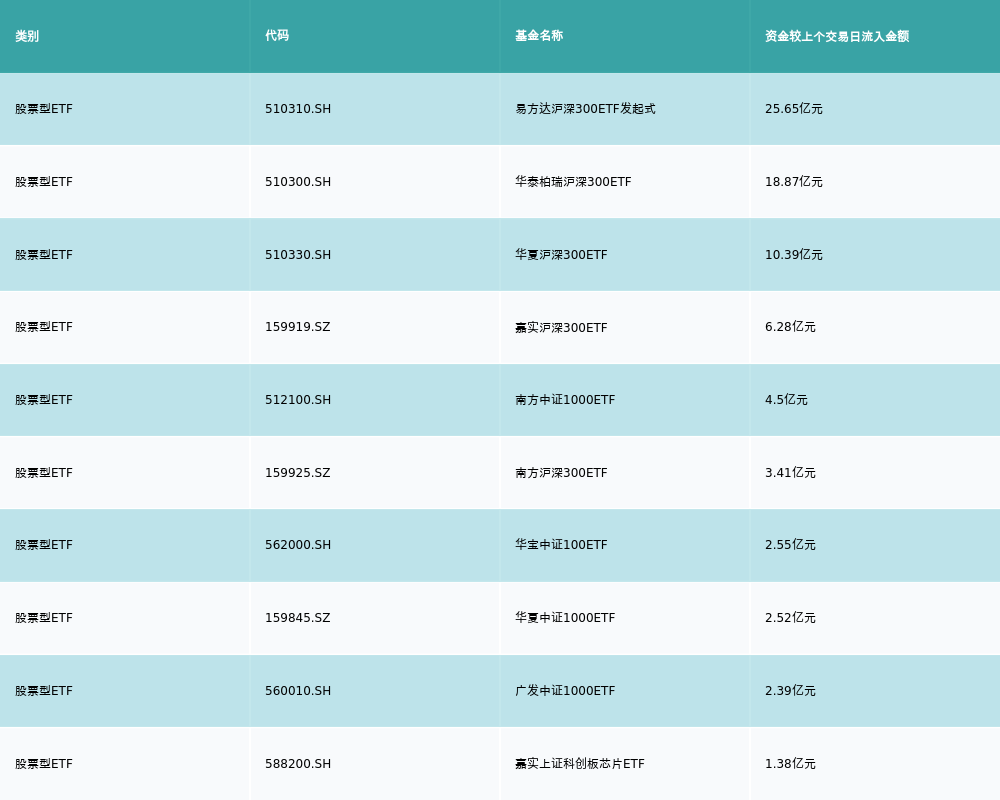Click fund name 华夏中证1000ETF

point(565,618)
